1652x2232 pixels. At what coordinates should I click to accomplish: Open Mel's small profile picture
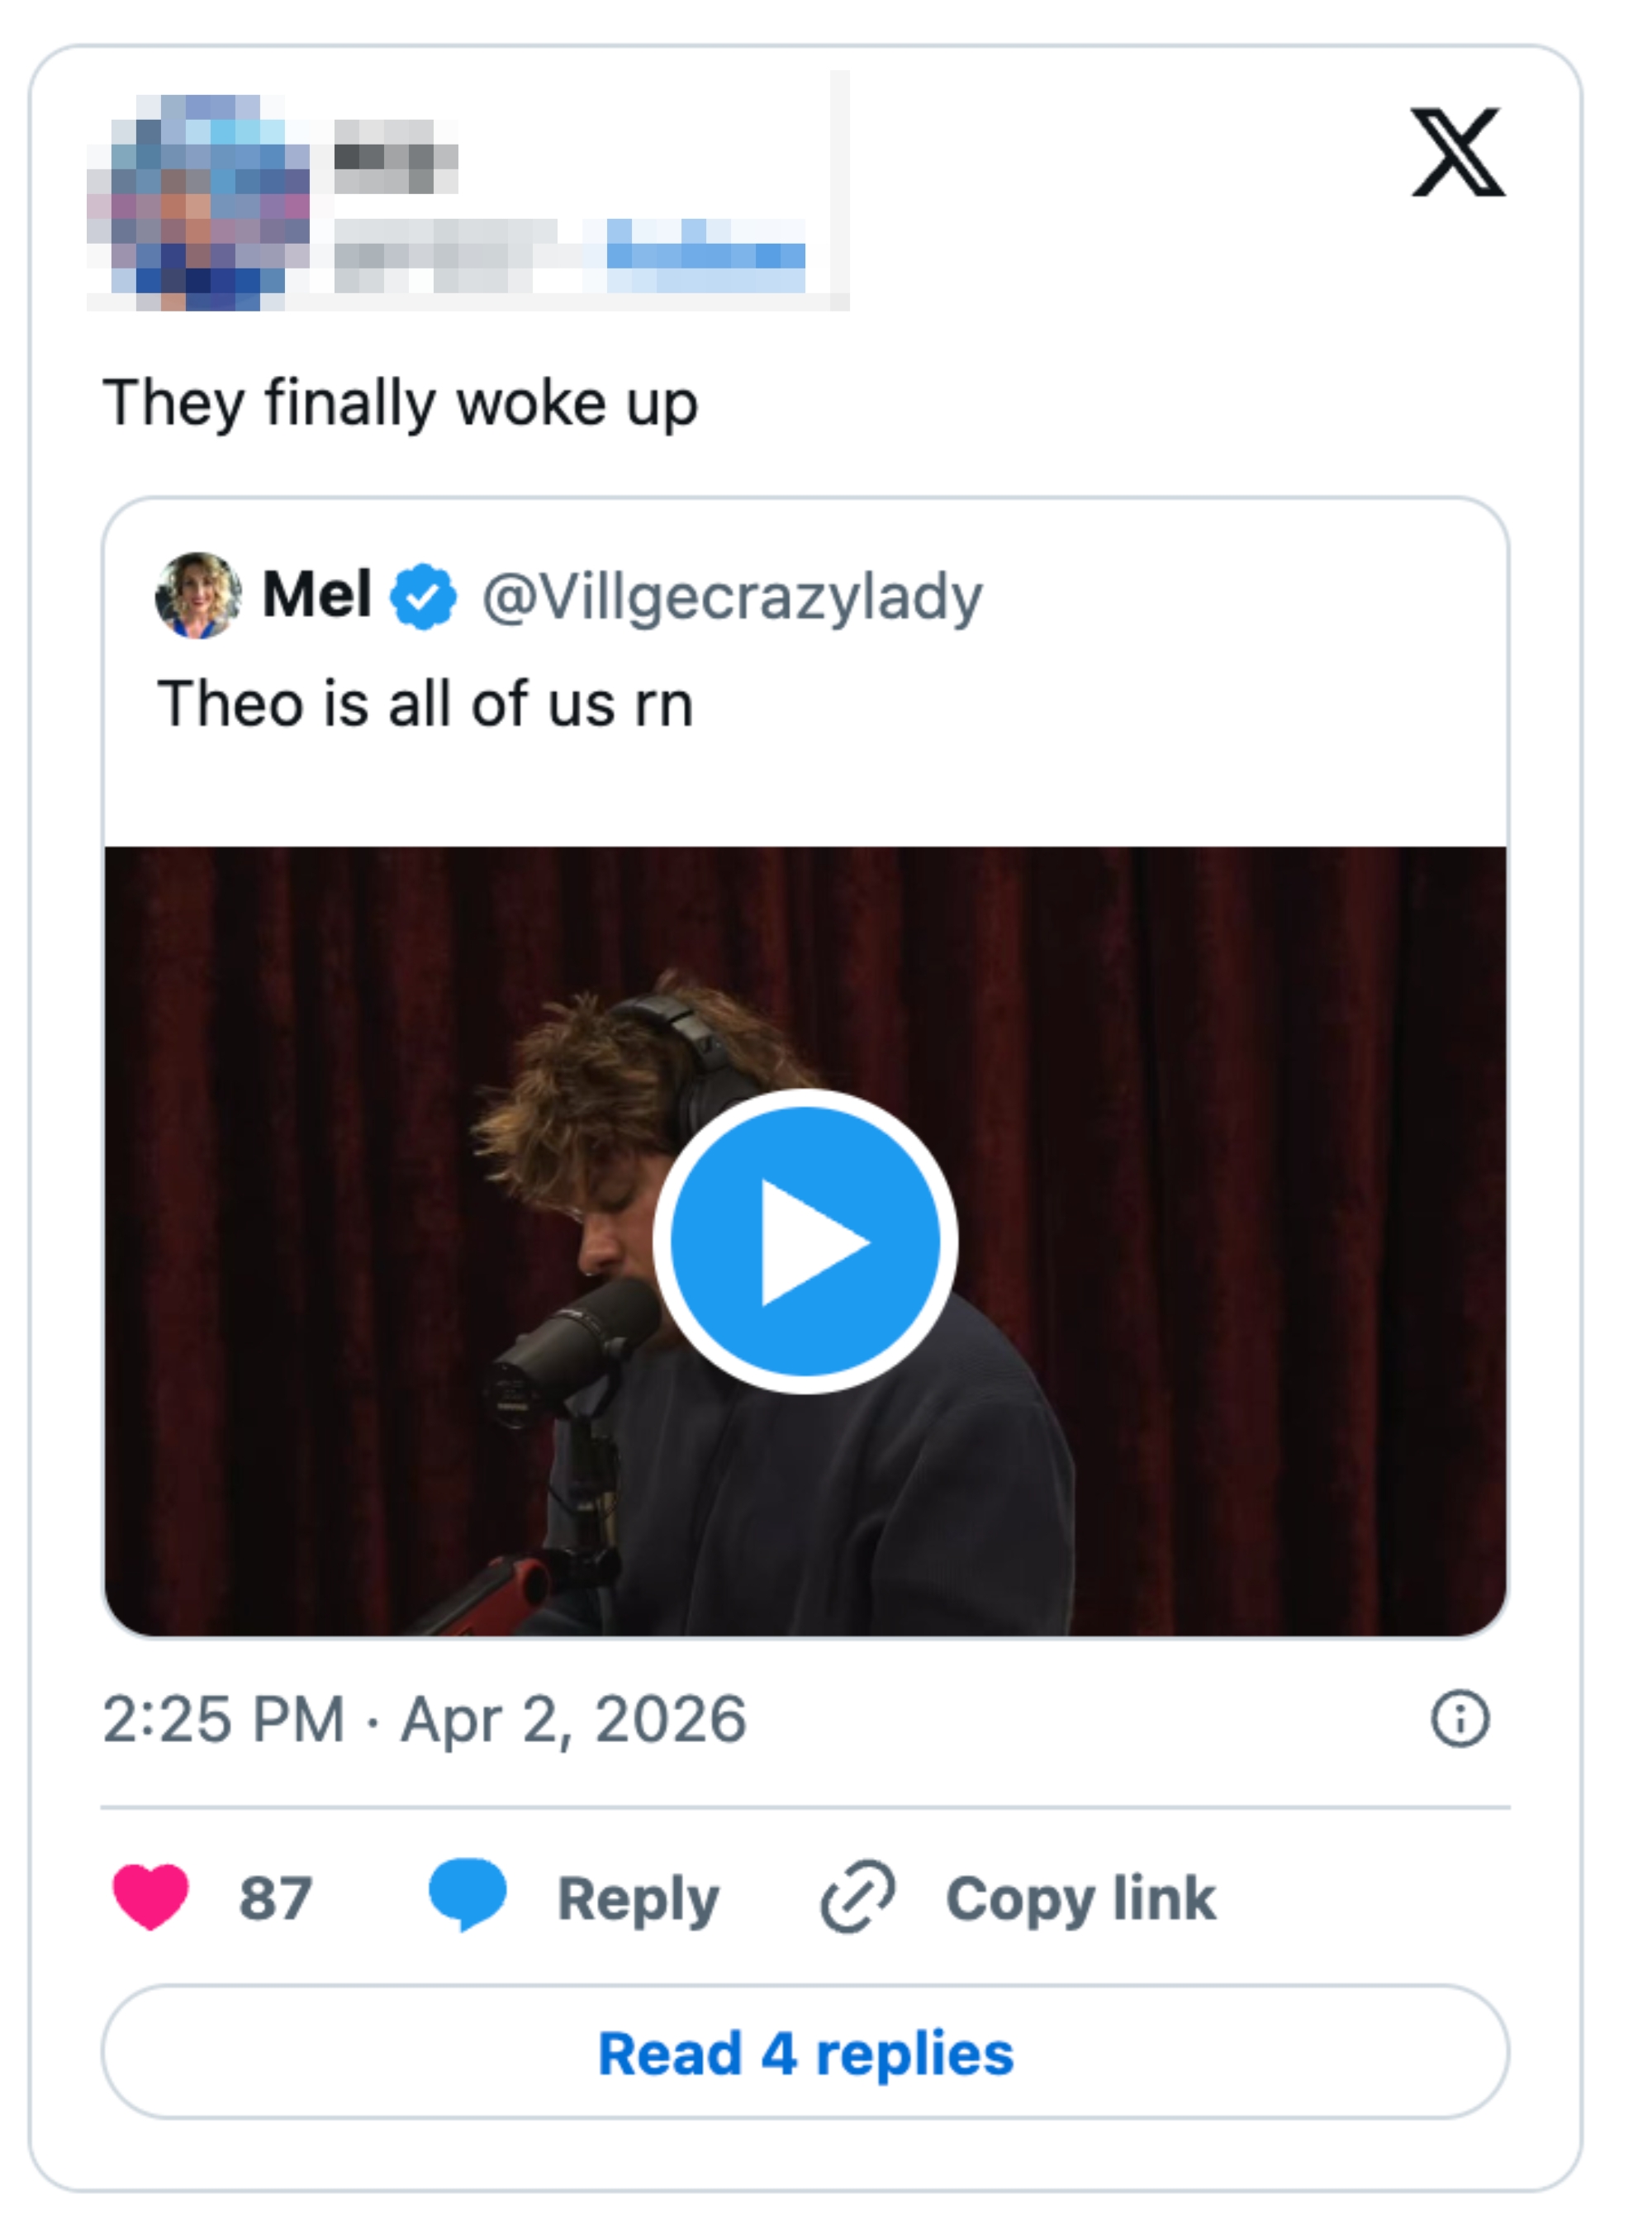198,596
